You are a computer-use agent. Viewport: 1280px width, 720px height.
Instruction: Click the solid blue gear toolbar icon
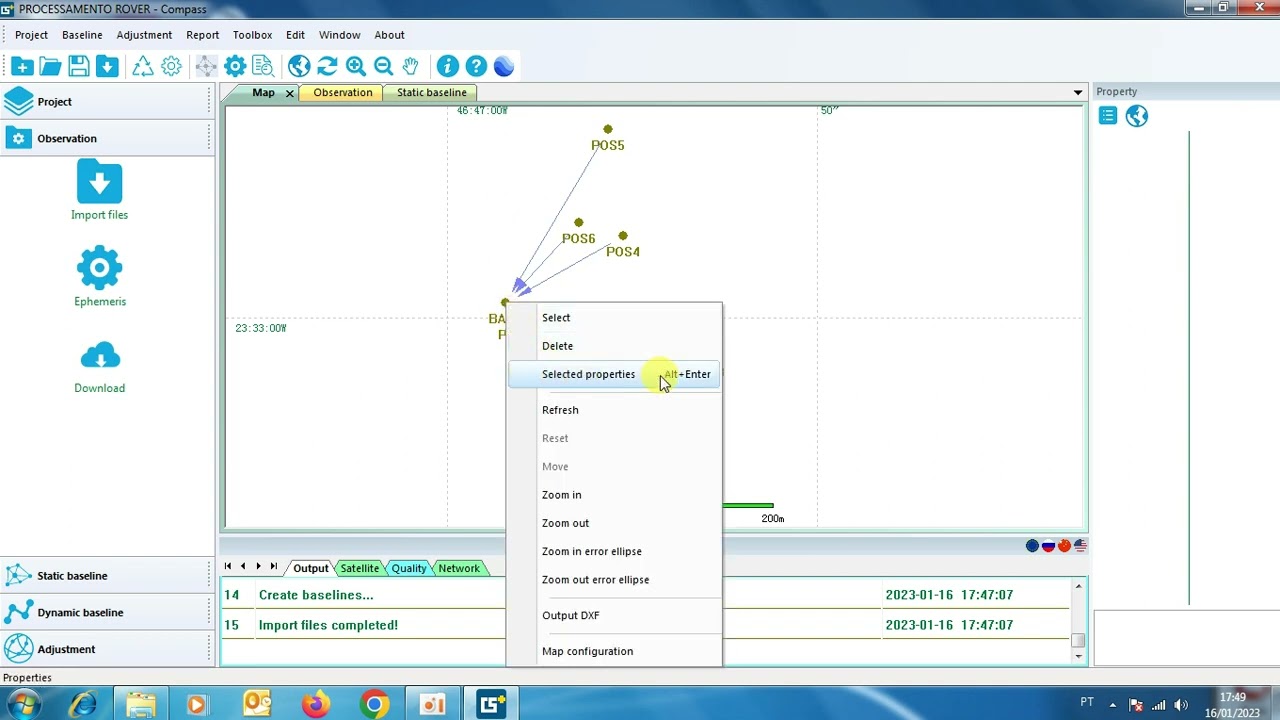235,66
